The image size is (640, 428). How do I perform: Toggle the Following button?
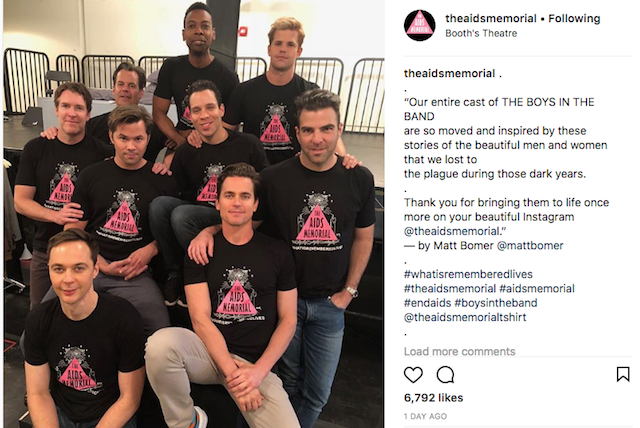tap(574, 19)
